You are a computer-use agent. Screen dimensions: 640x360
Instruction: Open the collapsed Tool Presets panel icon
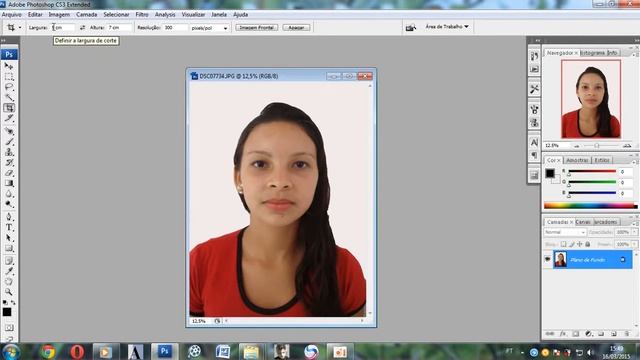click(x=534, y=89)
